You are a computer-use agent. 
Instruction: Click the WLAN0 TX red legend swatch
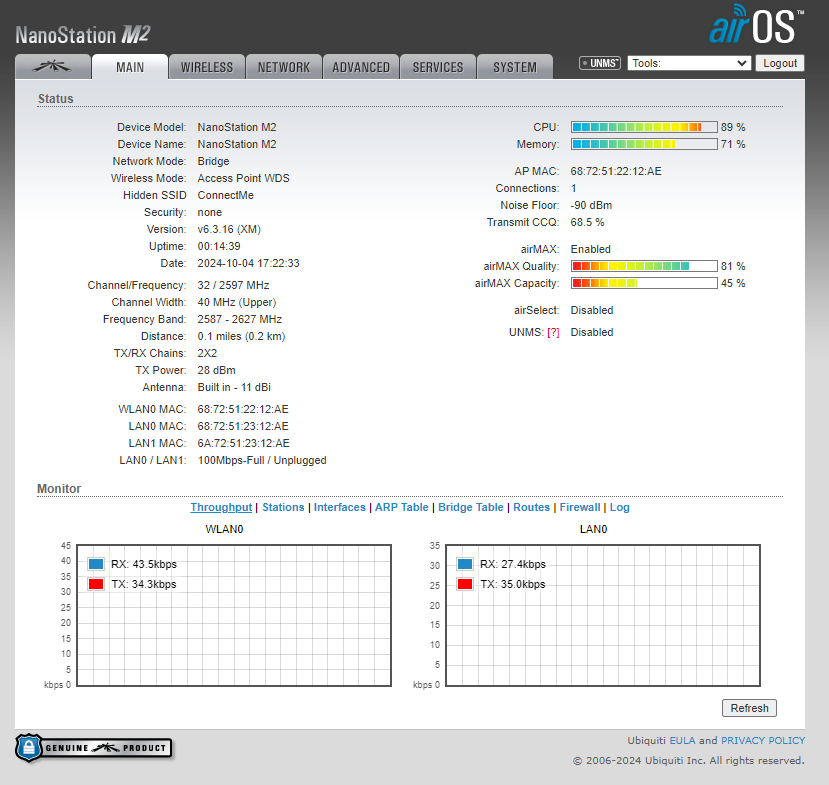[96, 584]
